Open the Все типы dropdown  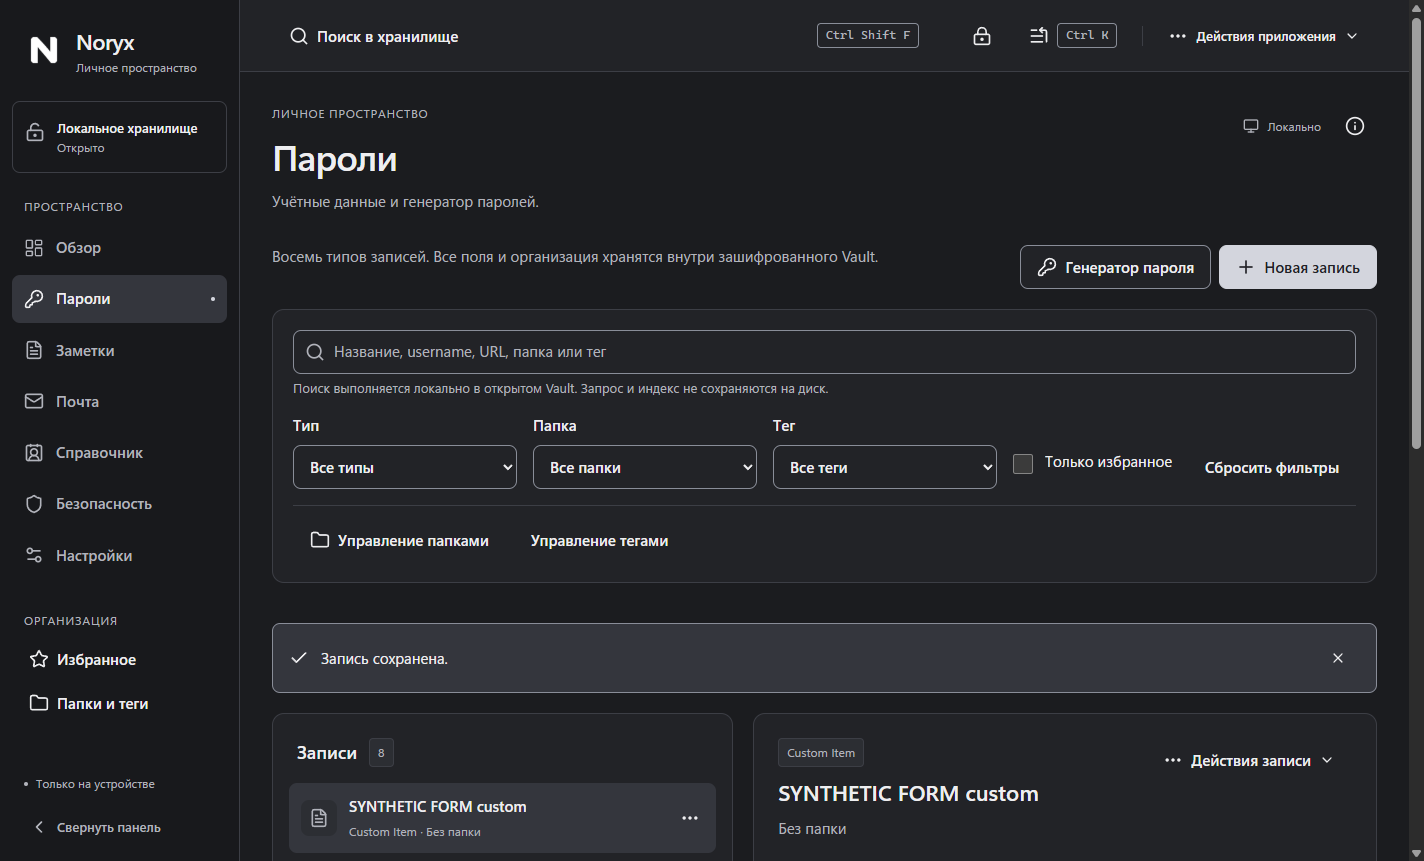405,467
